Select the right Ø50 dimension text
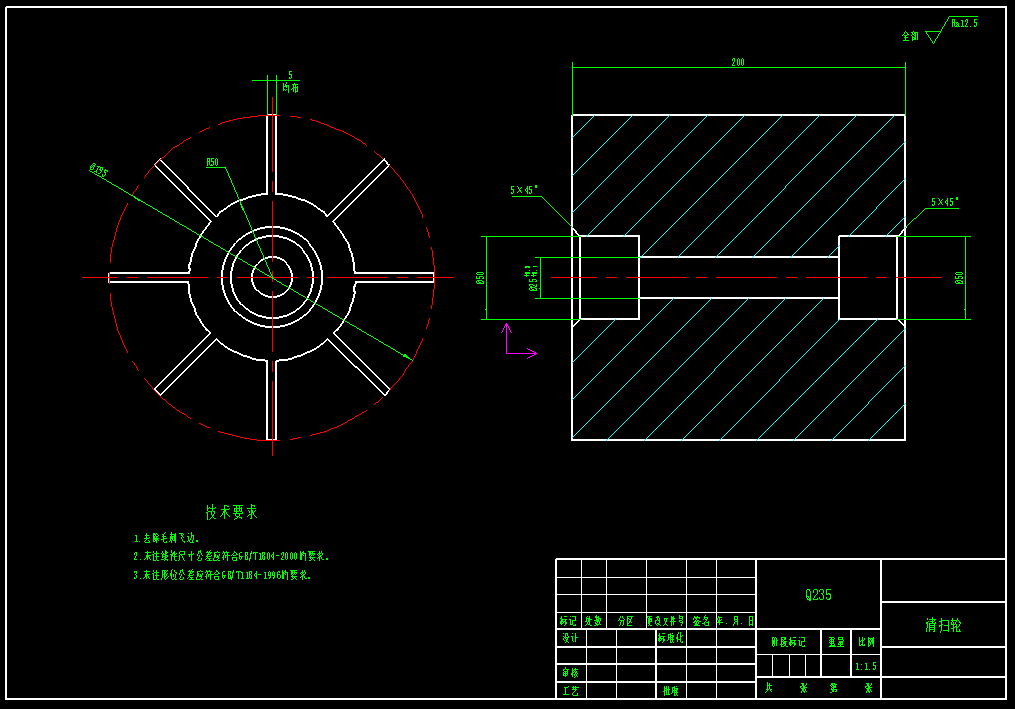Image resolution: width=1015 pixels, height=709 pixels. [x=959, y=278]
